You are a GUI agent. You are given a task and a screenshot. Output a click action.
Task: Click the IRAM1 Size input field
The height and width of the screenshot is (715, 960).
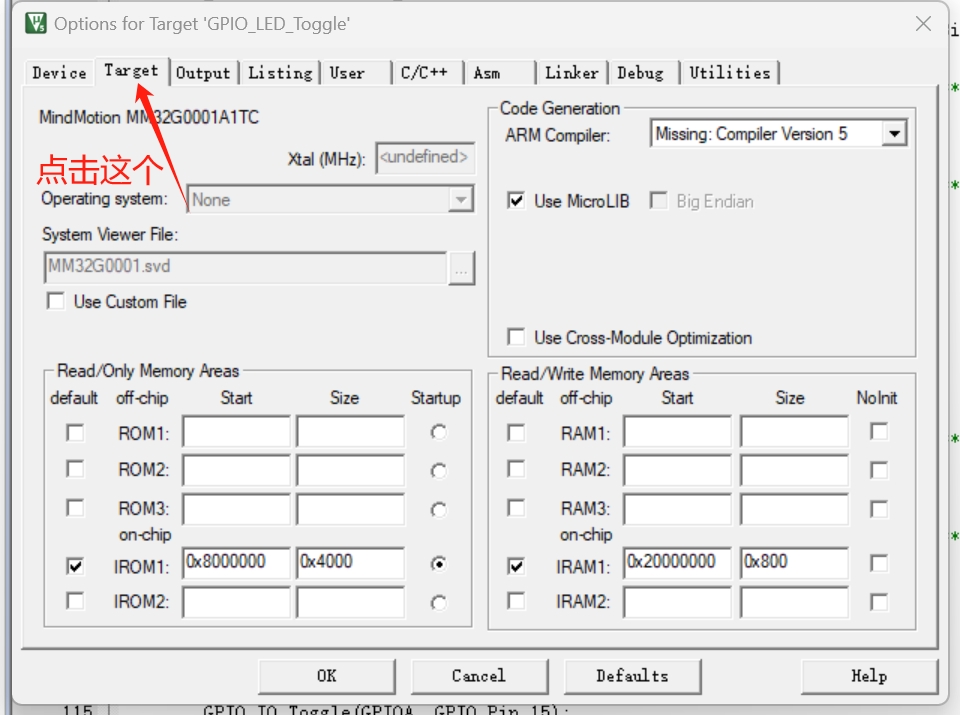[793, 564]
